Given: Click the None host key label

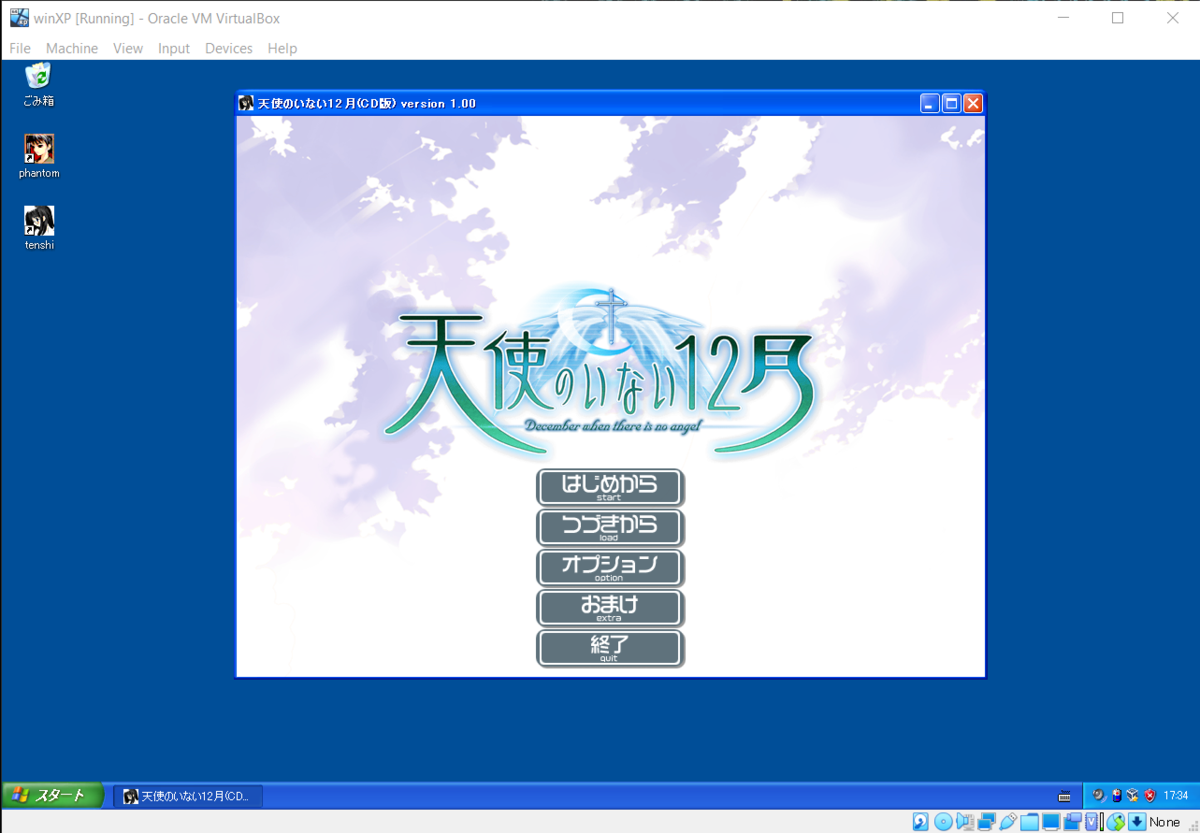Looking at the screenshot, I should (x=1165, y=822).
